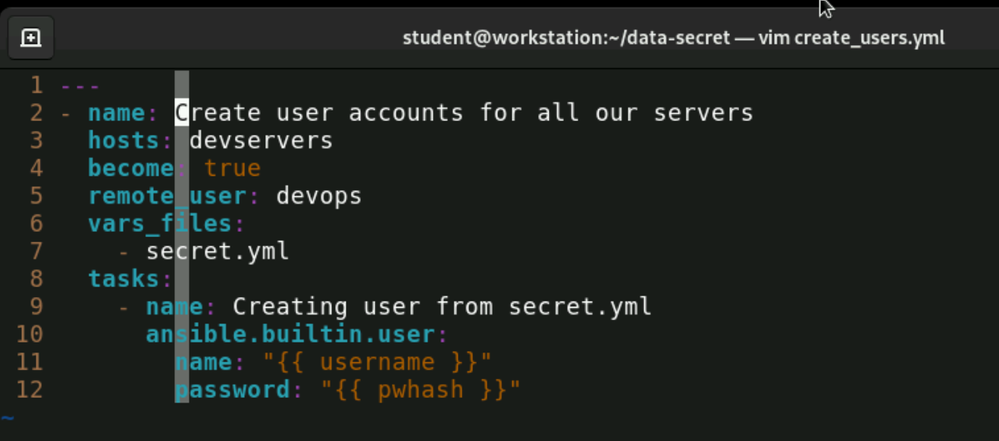Click the highlighted 'C' in Create
Image resolution: width=999 pixels, height=441 pixels.
pyautogui.click(x=182, y=113)
